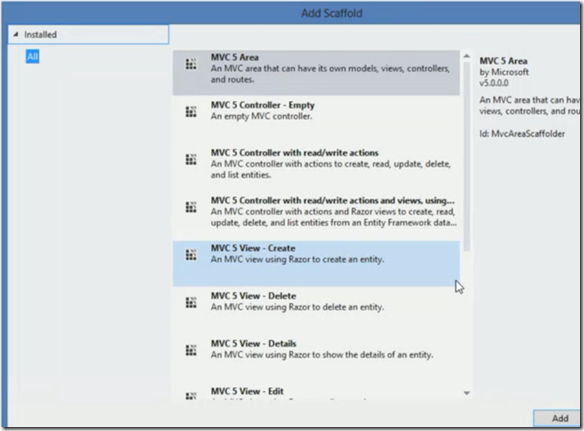Click the MVC 5 View - Edit icon
The height and width of the screenshot is (431, 584).
tap(191, 396)
